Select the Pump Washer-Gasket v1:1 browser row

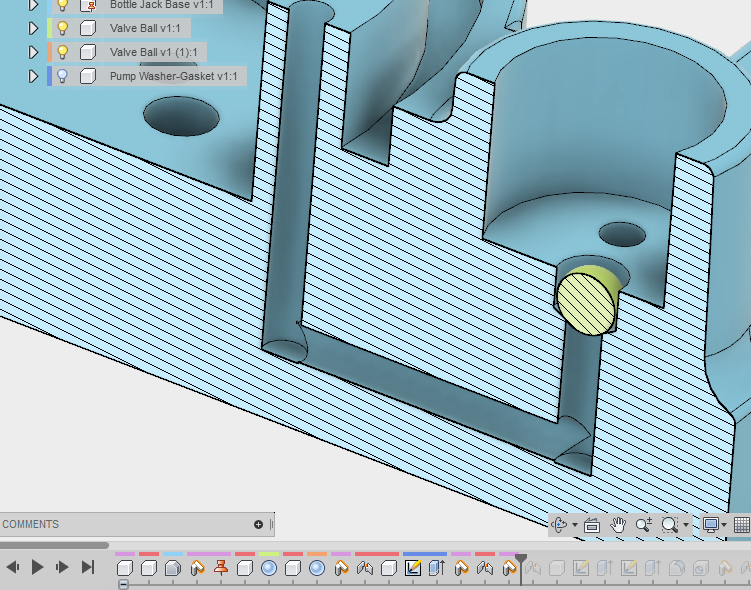[x=147, y=76]
